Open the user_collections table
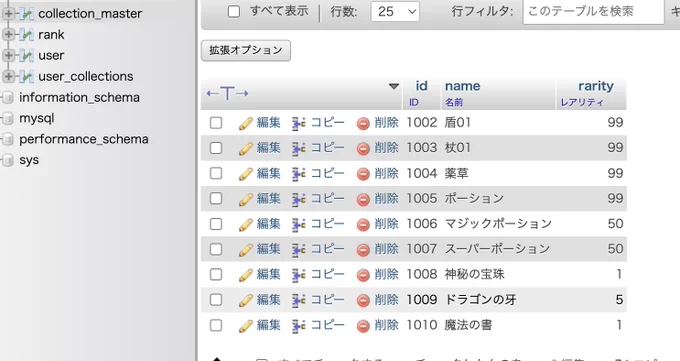This screenshot has height=361, width=680. 86,76
